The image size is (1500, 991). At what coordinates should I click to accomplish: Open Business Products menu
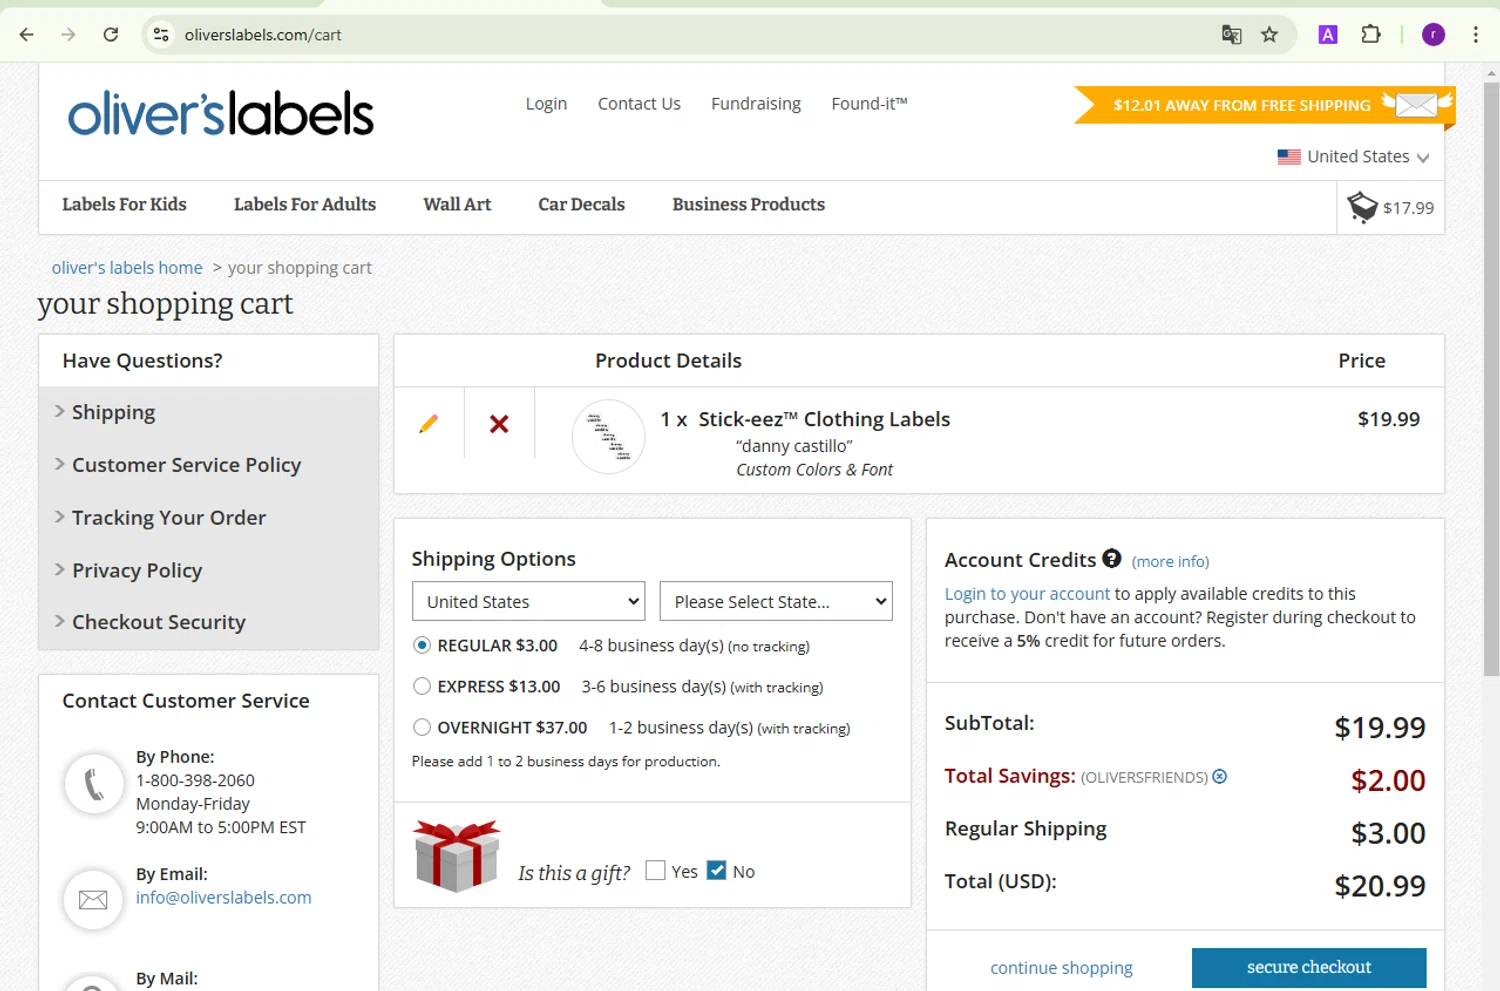coord(748,205)
